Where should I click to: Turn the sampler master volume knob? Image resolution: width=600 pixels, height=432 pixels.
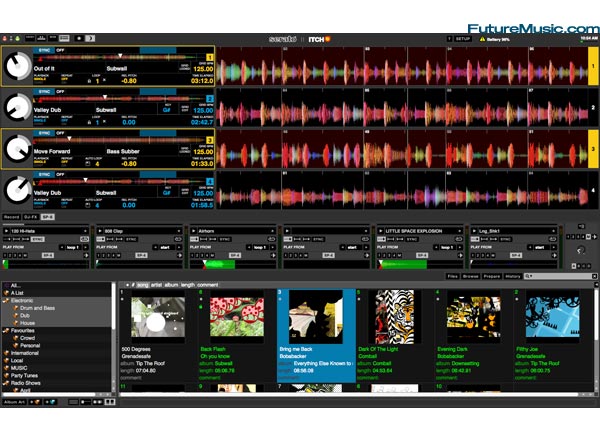581,251
